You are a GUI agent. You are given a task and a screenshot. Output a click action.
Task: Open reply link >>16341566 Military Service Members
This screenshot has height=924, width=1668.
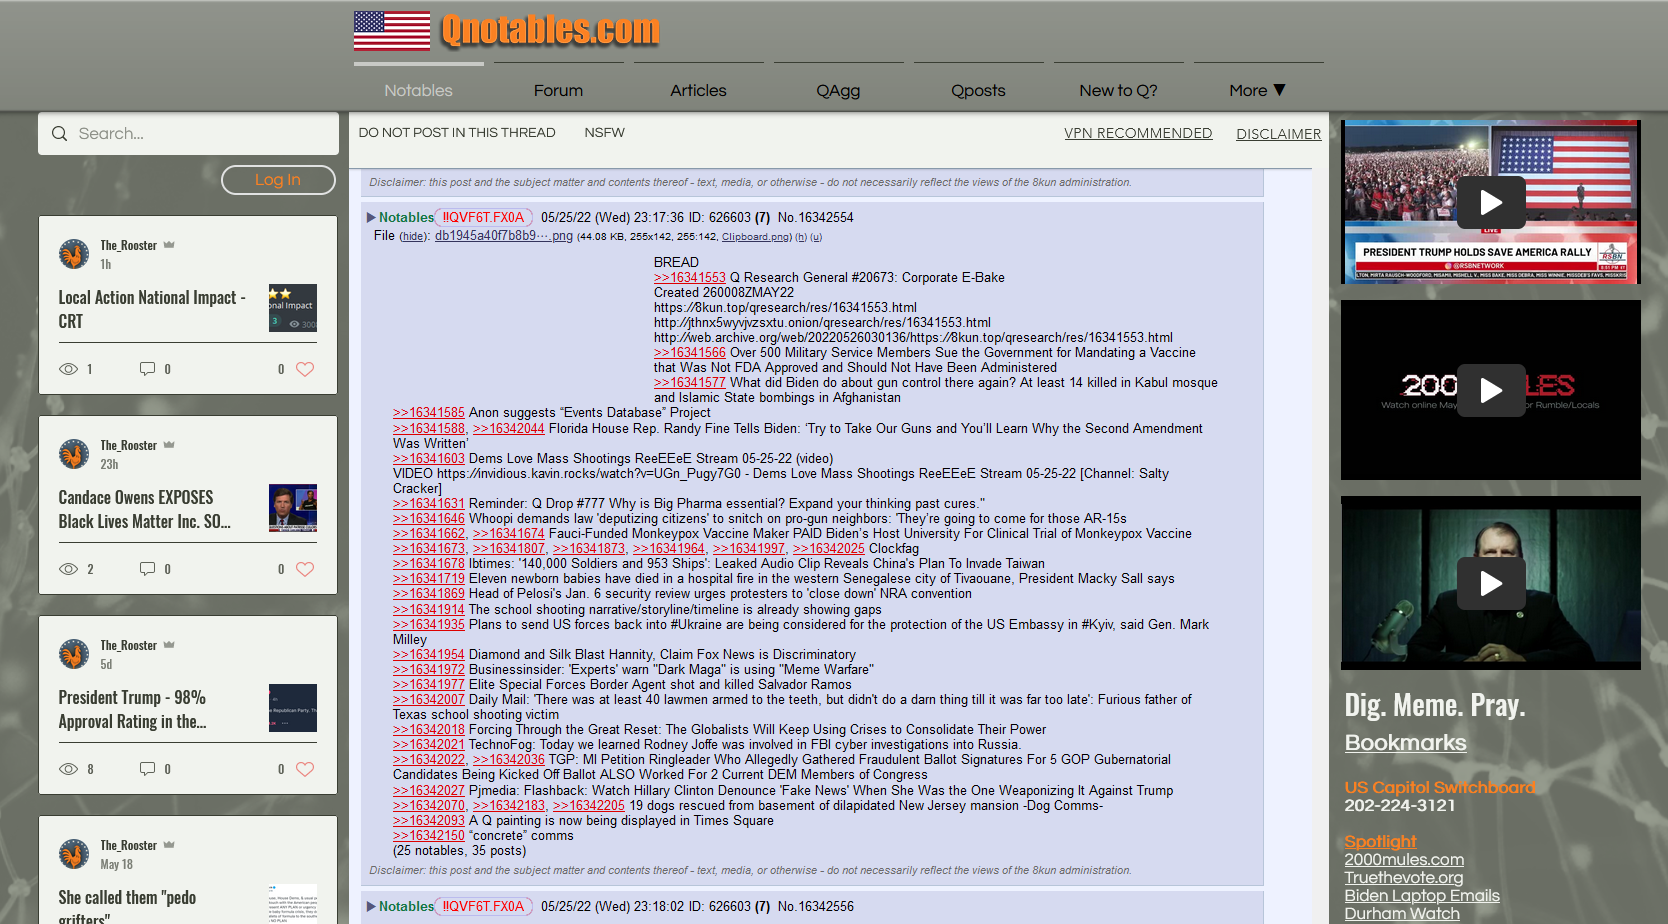click(x=690, y=353)
